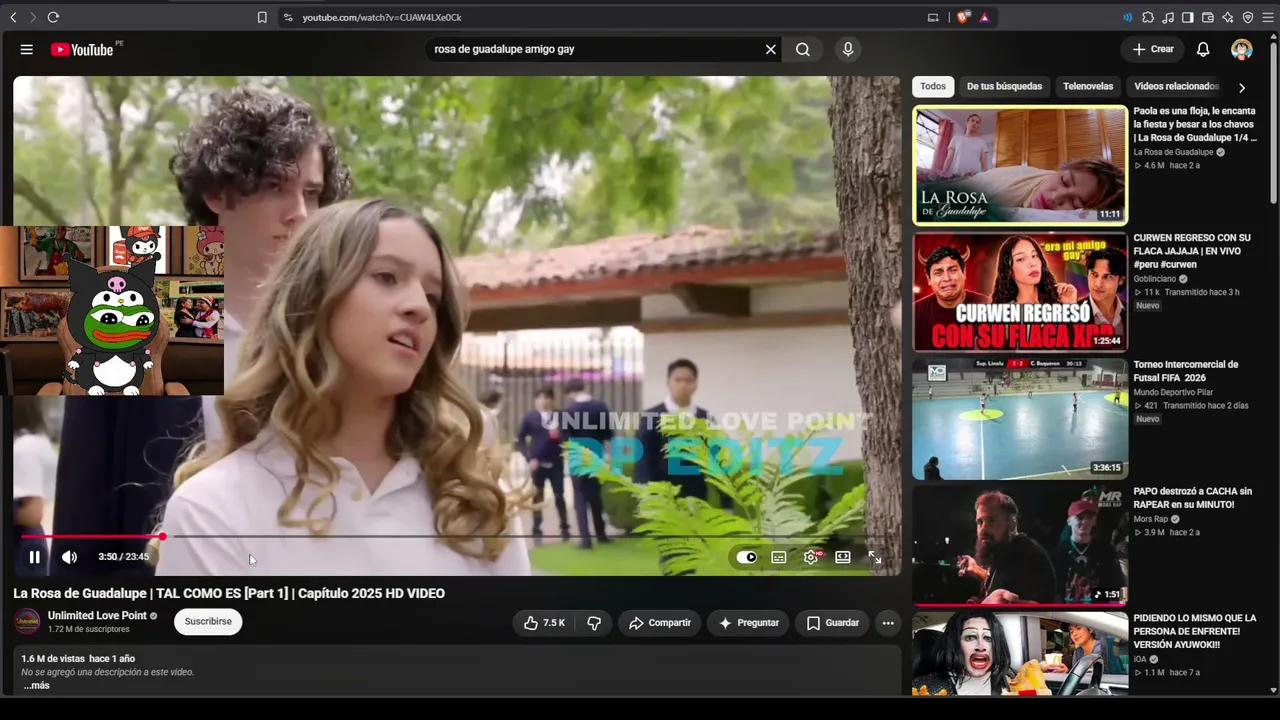Start voice search with the microphone
Image resolution: width=1280 pixels, height=720 pixels.
(x=848, y=49)
